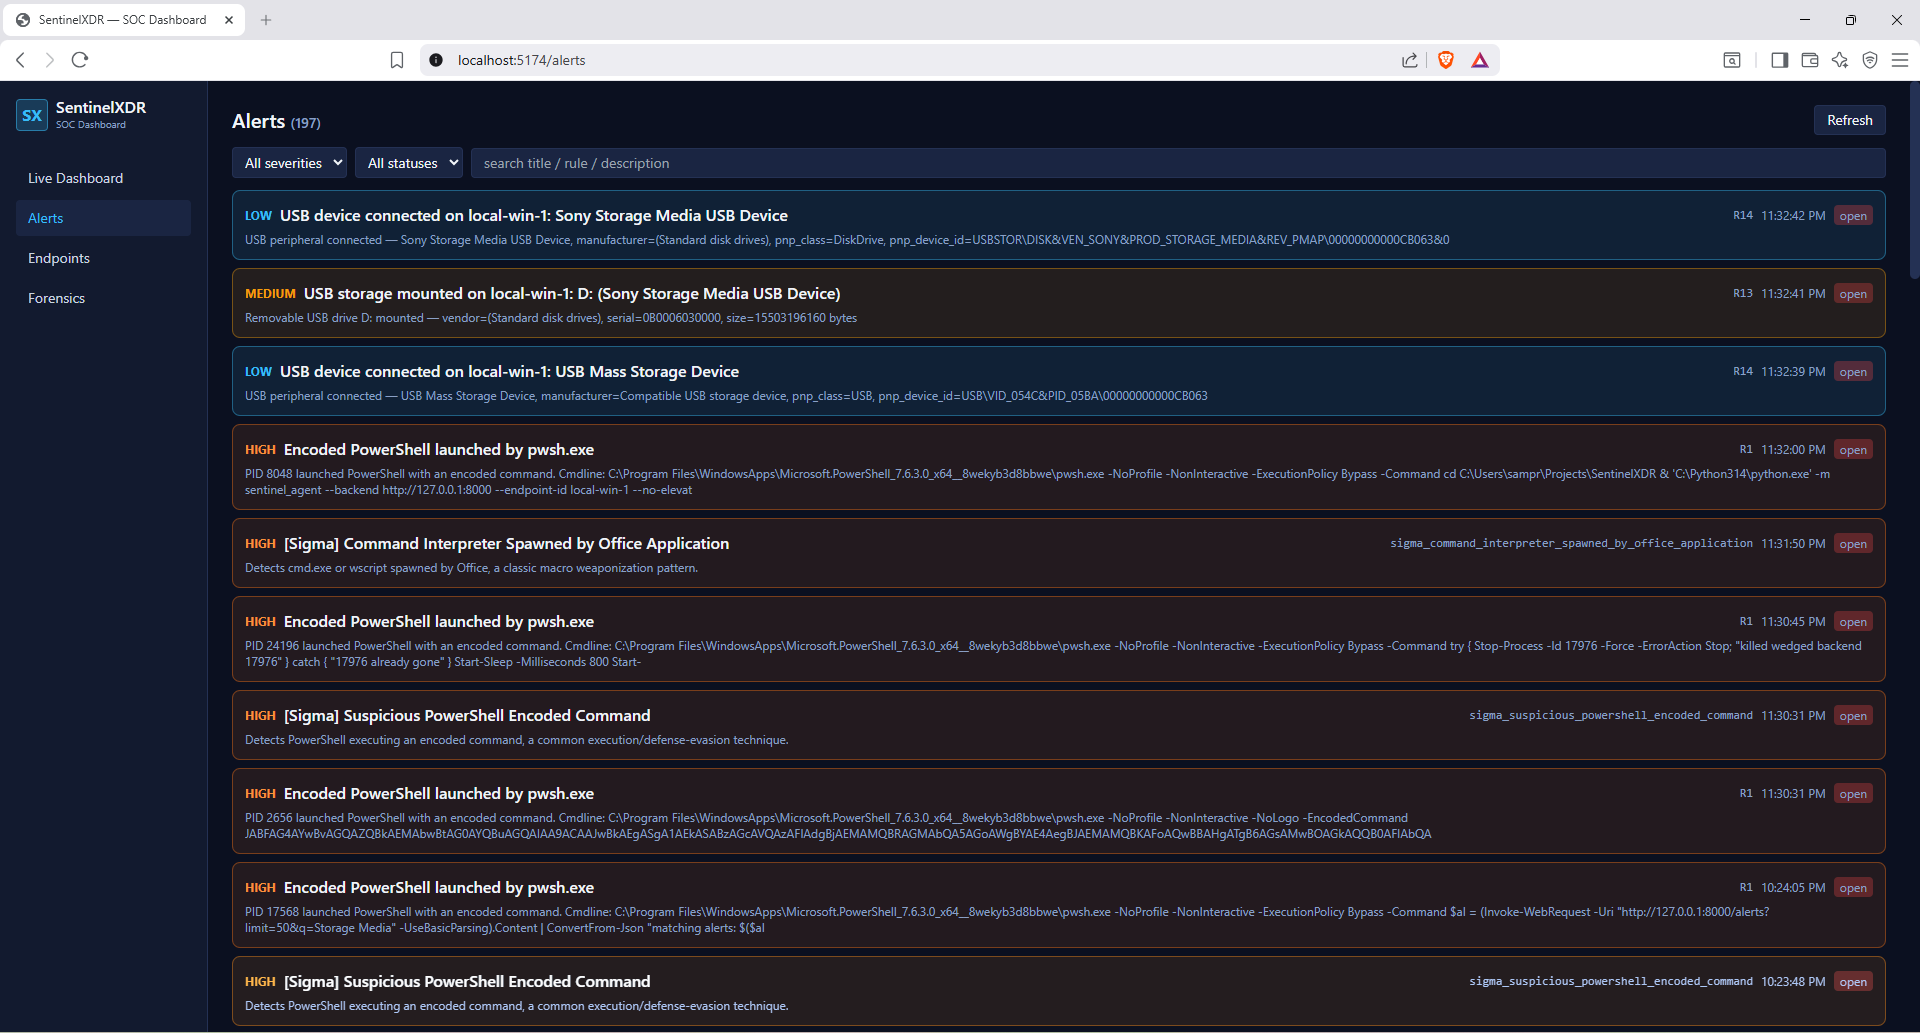Click the browser address bar URL
The image size is (1920, 1033).
(522, 60)
